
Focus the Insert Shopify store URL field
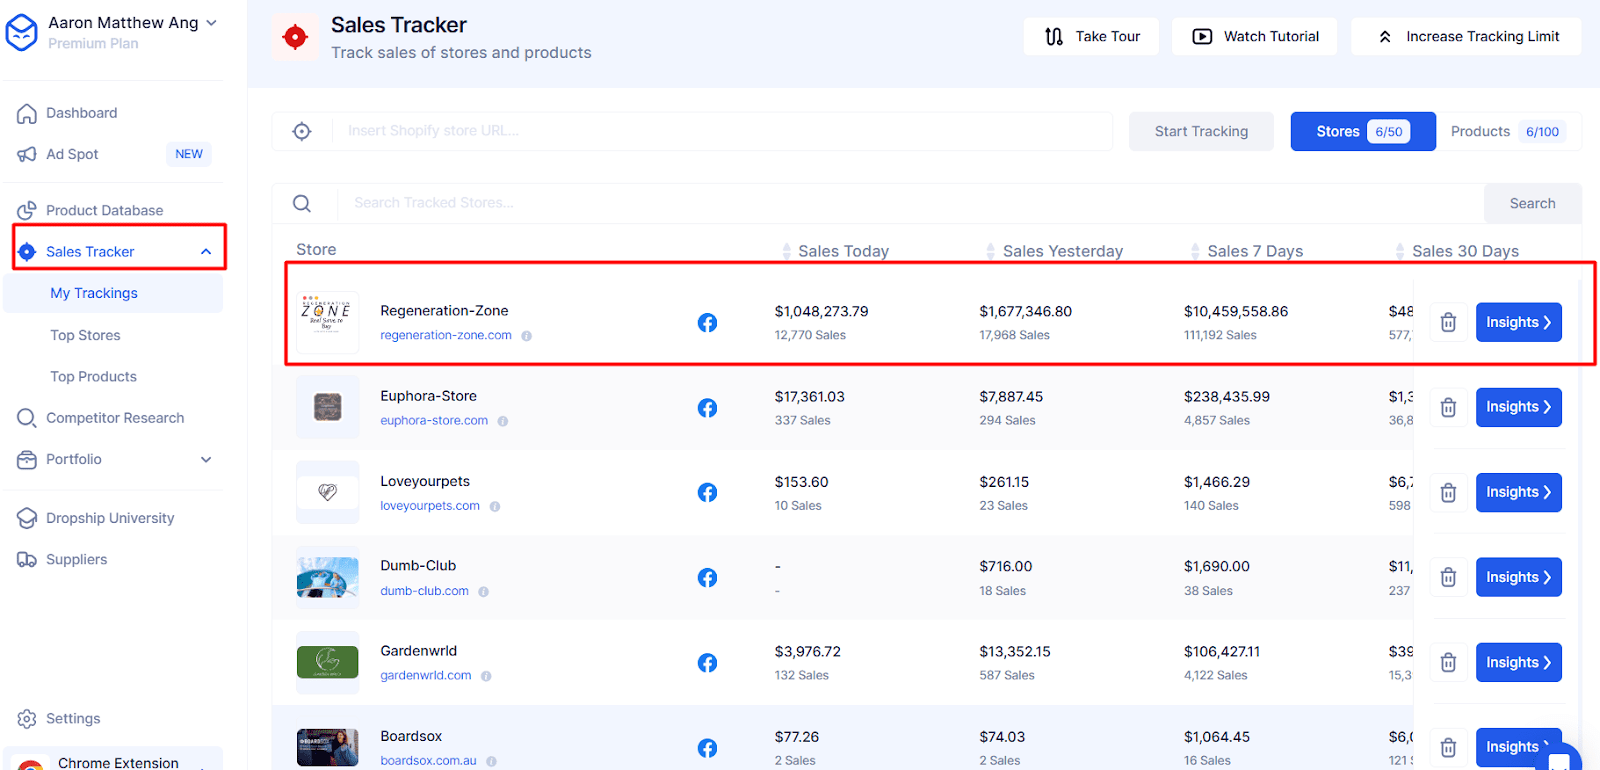click(724, 131)
